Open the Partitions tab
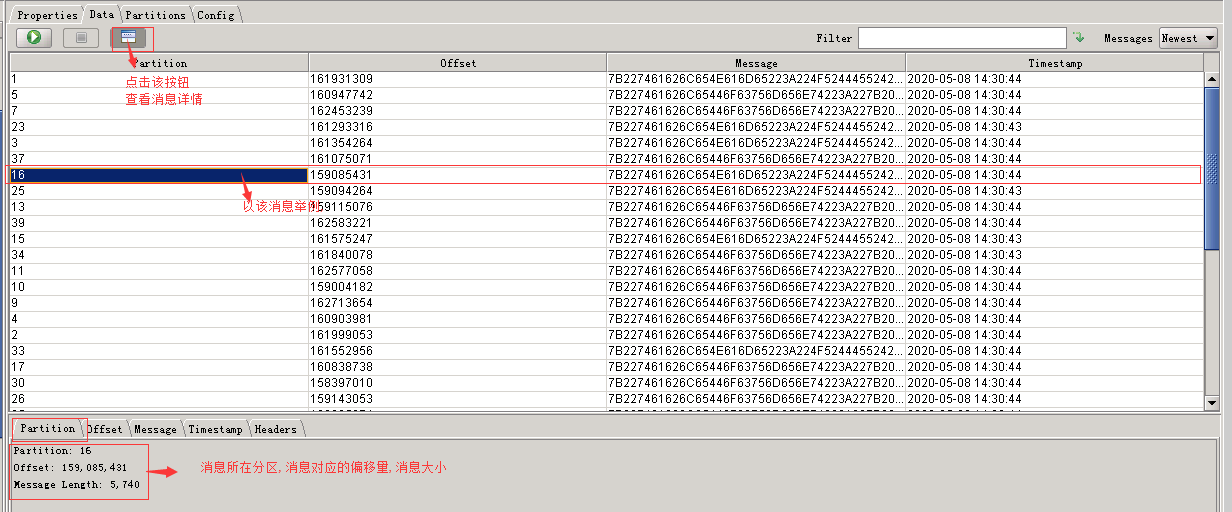Image resolution: width=1232 pixels, height=512 pixels. (155, 15)
